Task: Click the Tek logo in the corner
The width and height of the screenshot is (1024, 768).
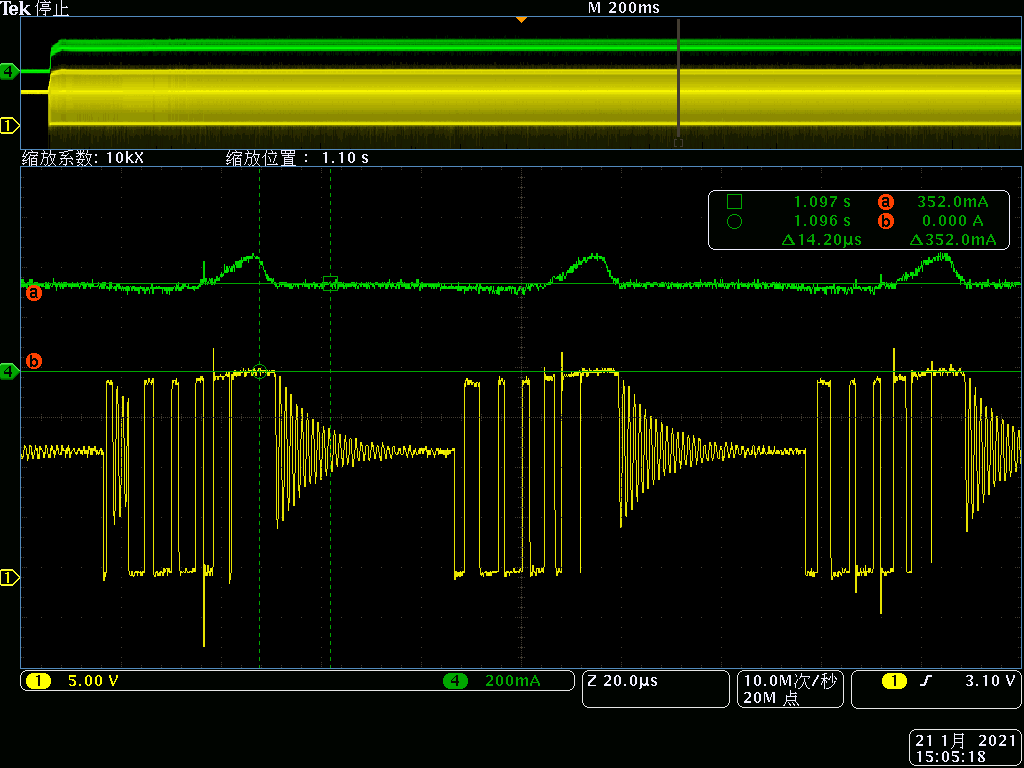Action: tap(15, 9)
